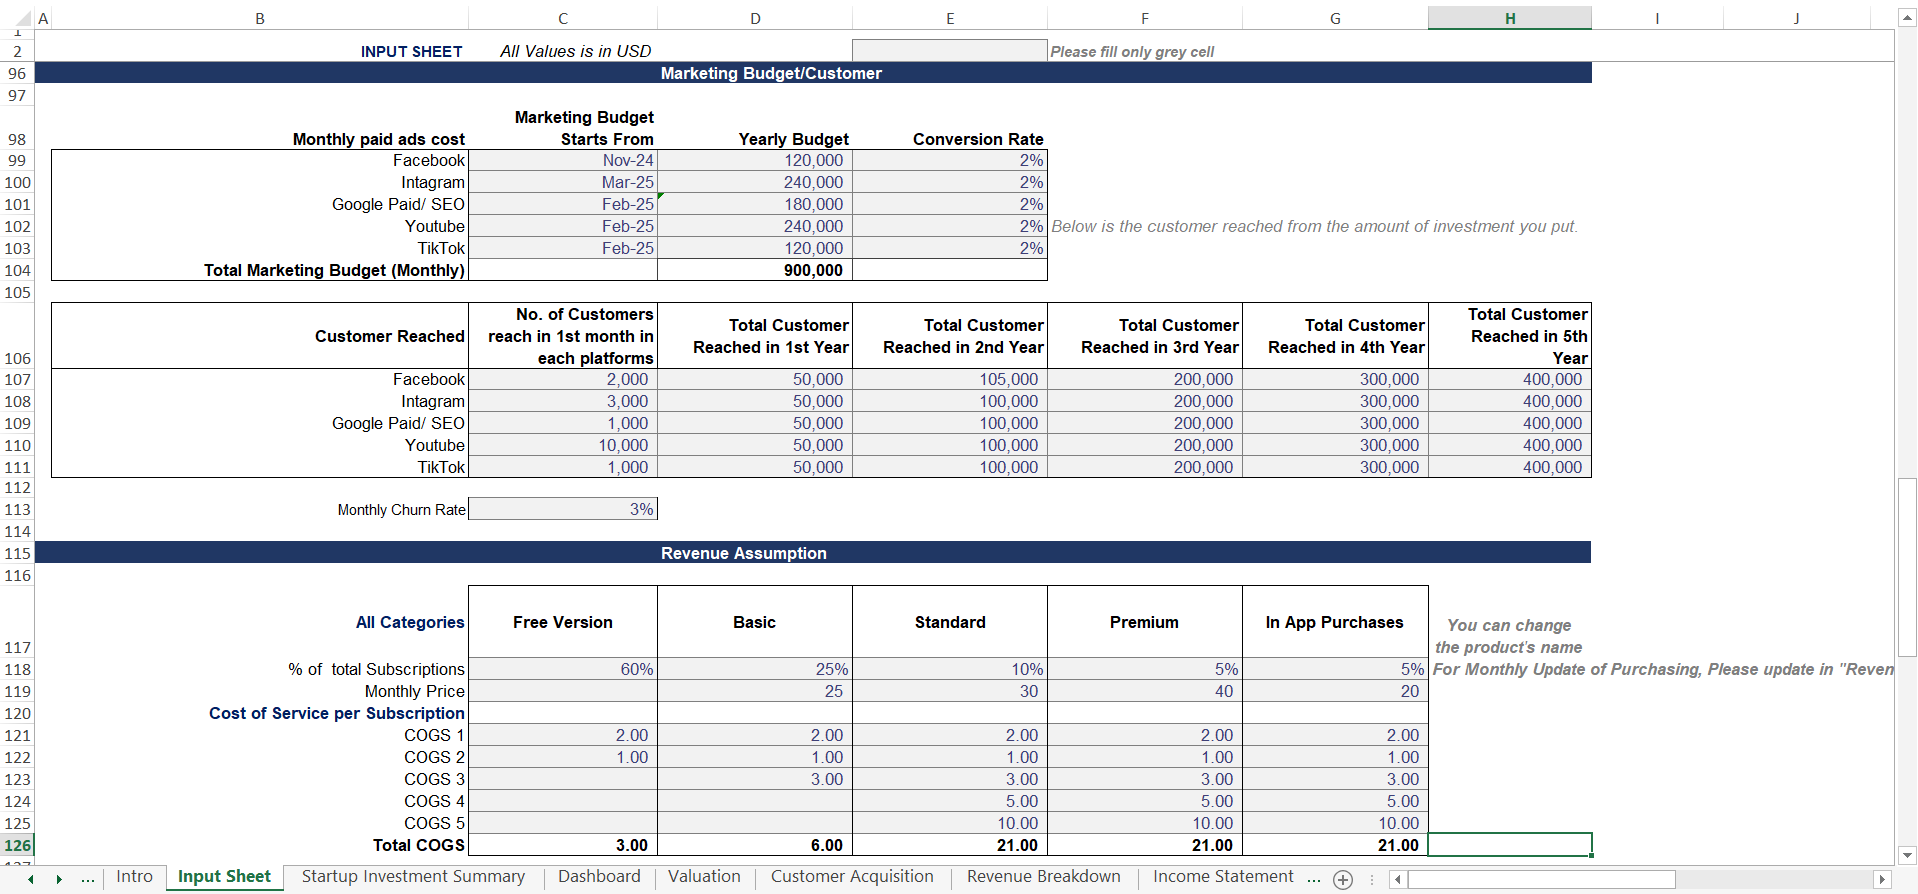
Task: Select Google Paid/SEO yearly budget 180,000
Action: click(755, 205)
